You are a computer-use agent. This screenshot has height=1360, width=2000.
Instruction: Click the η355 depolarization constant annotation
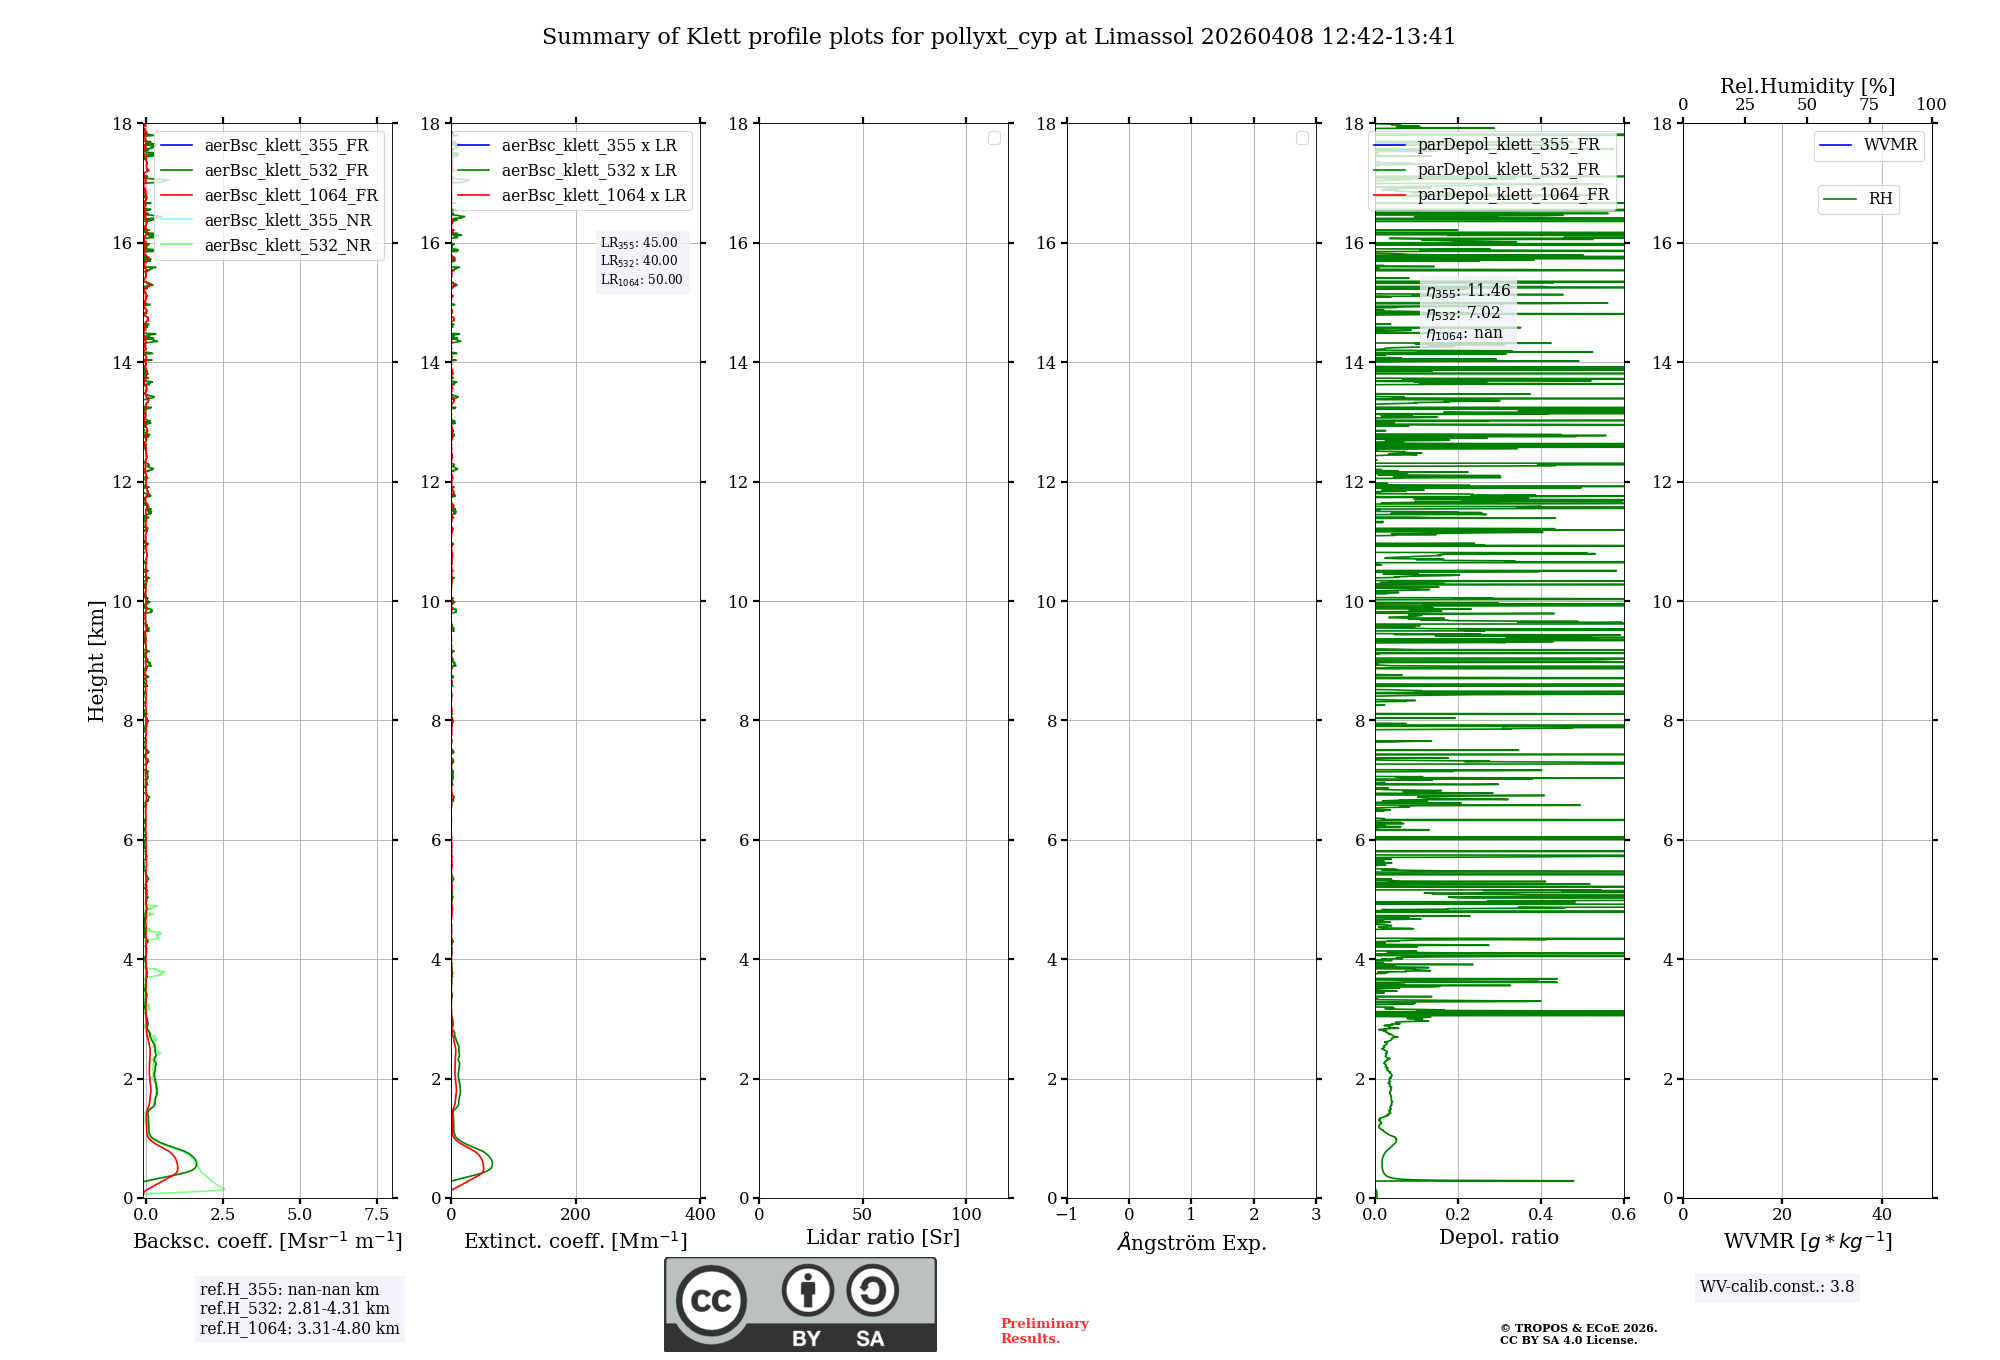tap(1468, 291)
